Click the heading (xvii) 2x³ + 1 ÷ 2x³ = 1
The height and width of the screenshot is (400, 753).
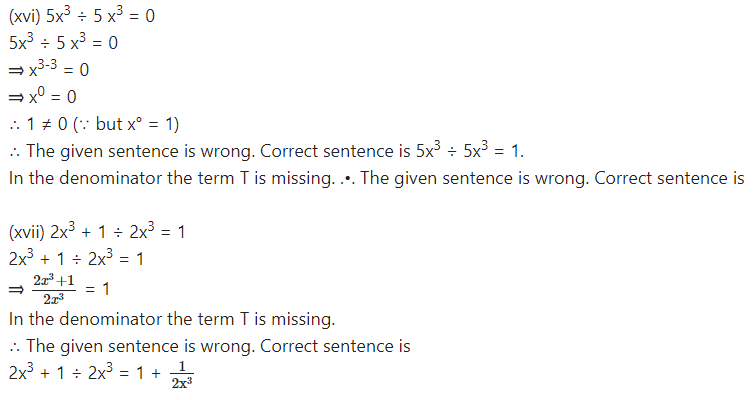point(97,231)
